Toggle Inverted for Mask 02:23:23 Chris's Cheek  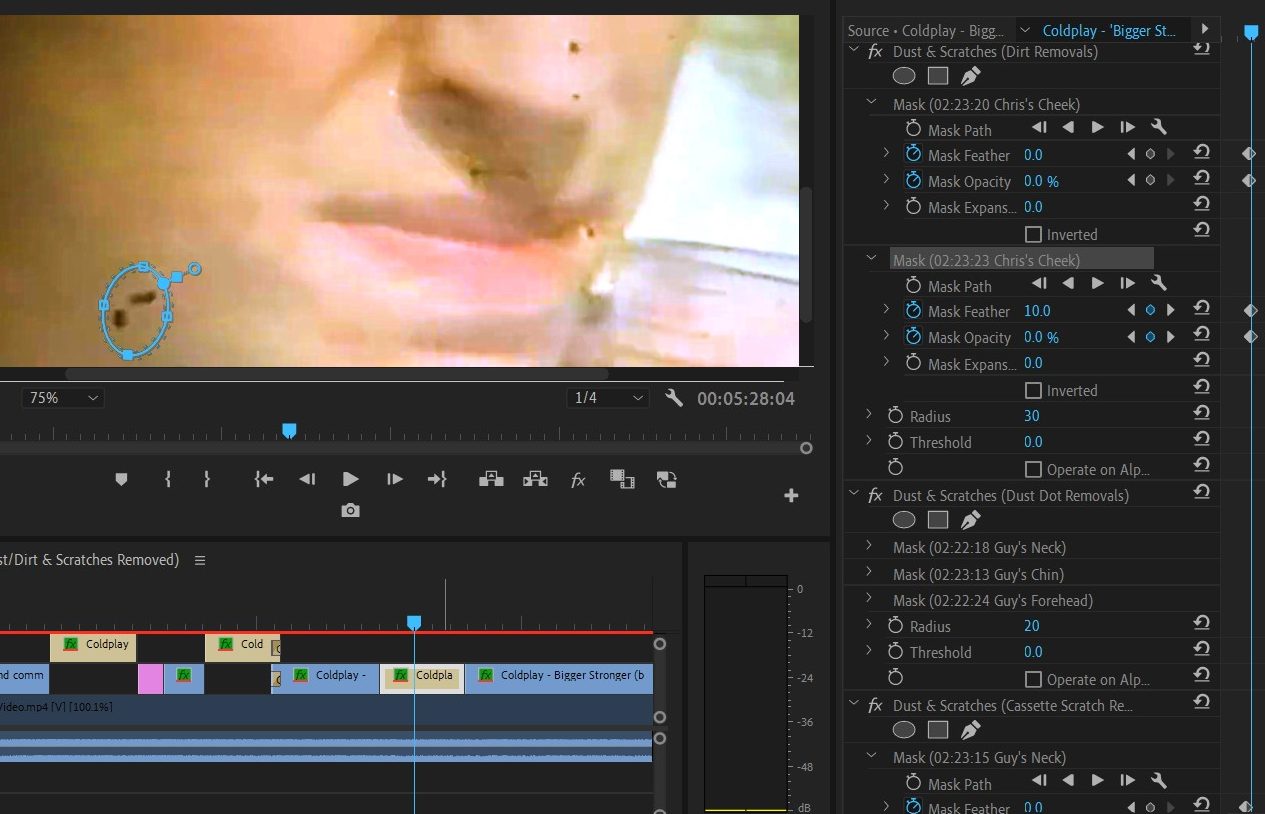[x=1034, y=390]
